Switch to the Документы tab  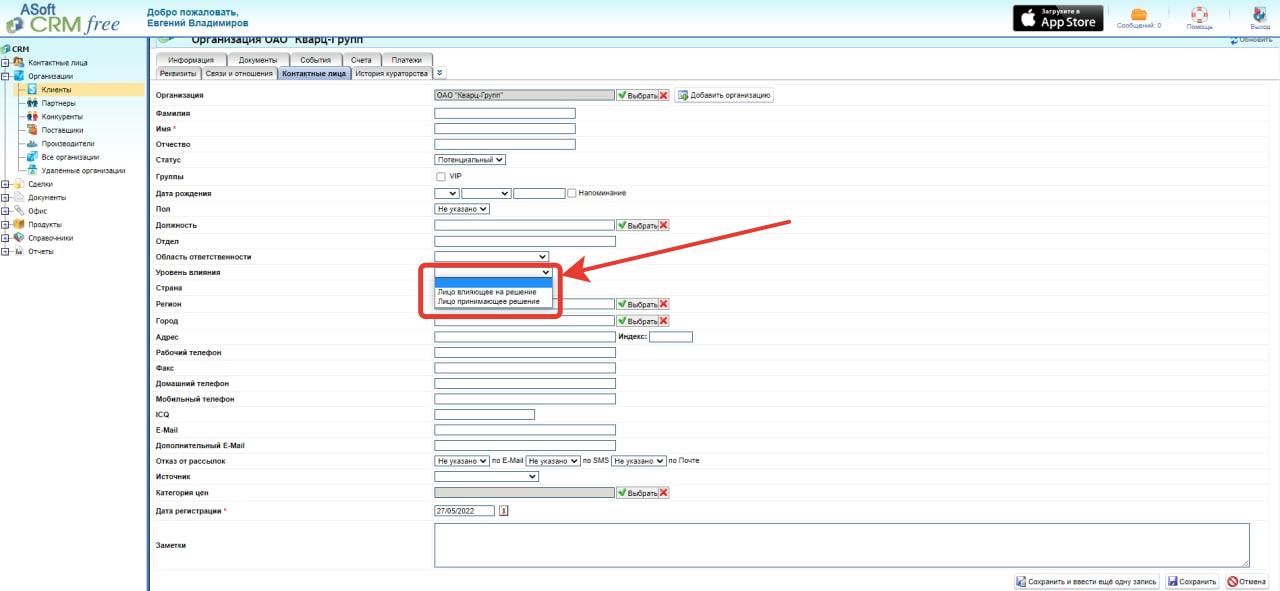(x=257, y=60)
